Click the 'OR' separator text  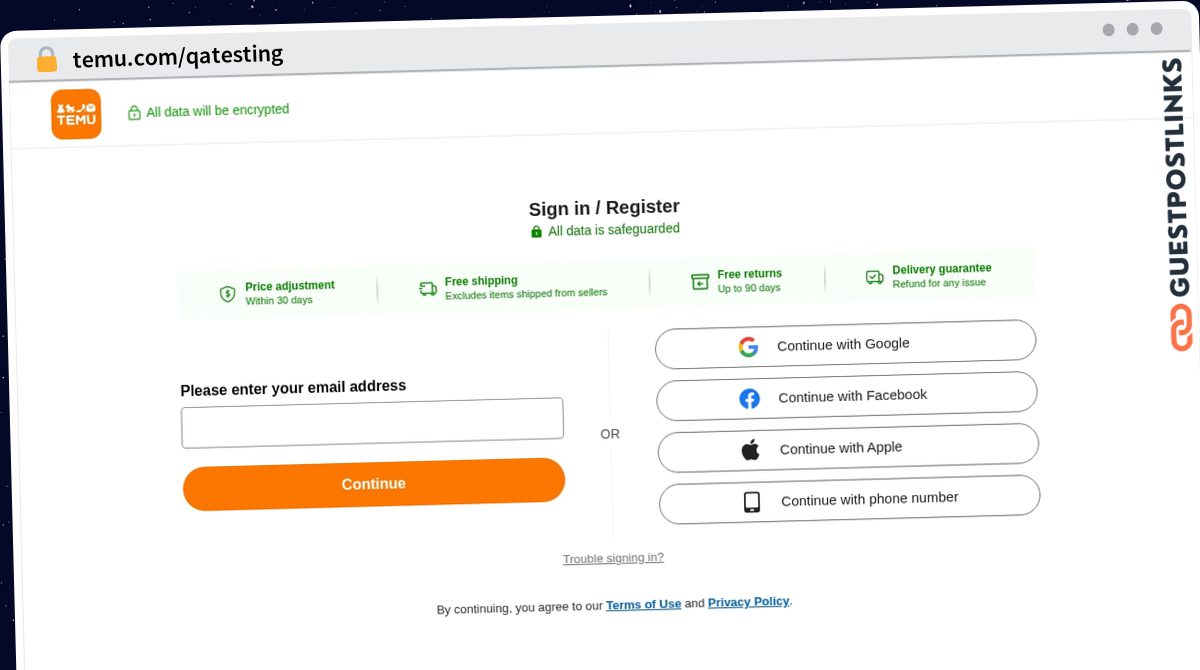[x=610, y=434]
